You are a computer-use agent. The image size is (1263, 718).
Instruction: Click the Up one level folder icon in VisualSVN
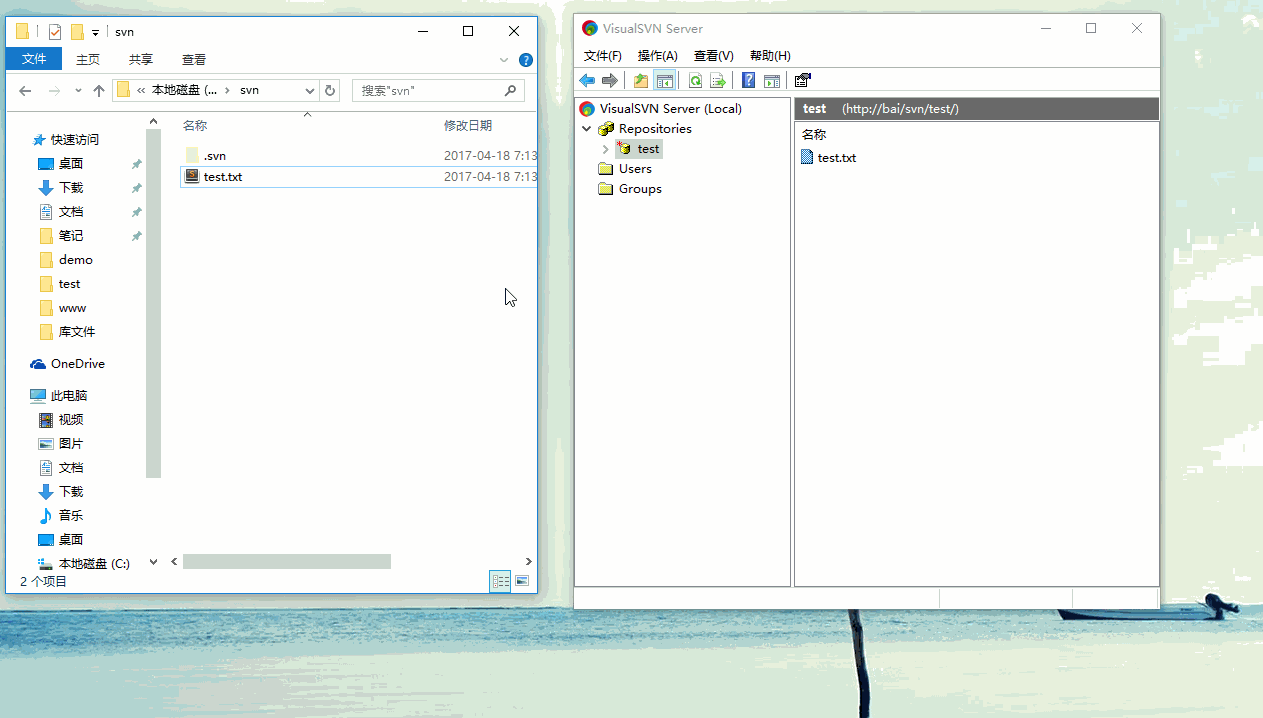coord(641,80)
